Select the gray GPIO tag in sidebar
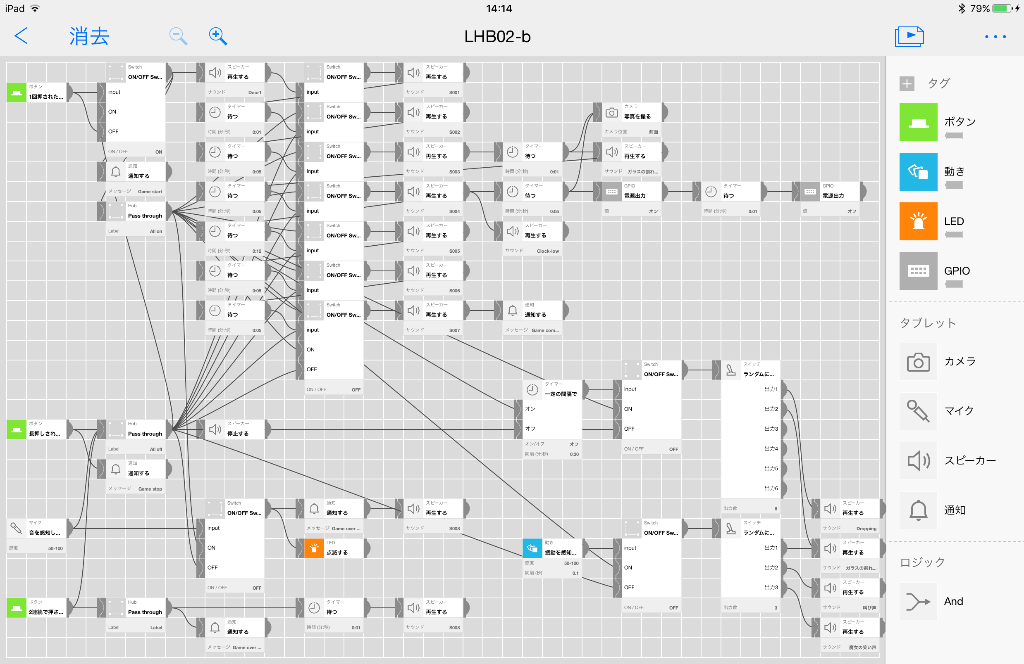 (x=918, y=271)
